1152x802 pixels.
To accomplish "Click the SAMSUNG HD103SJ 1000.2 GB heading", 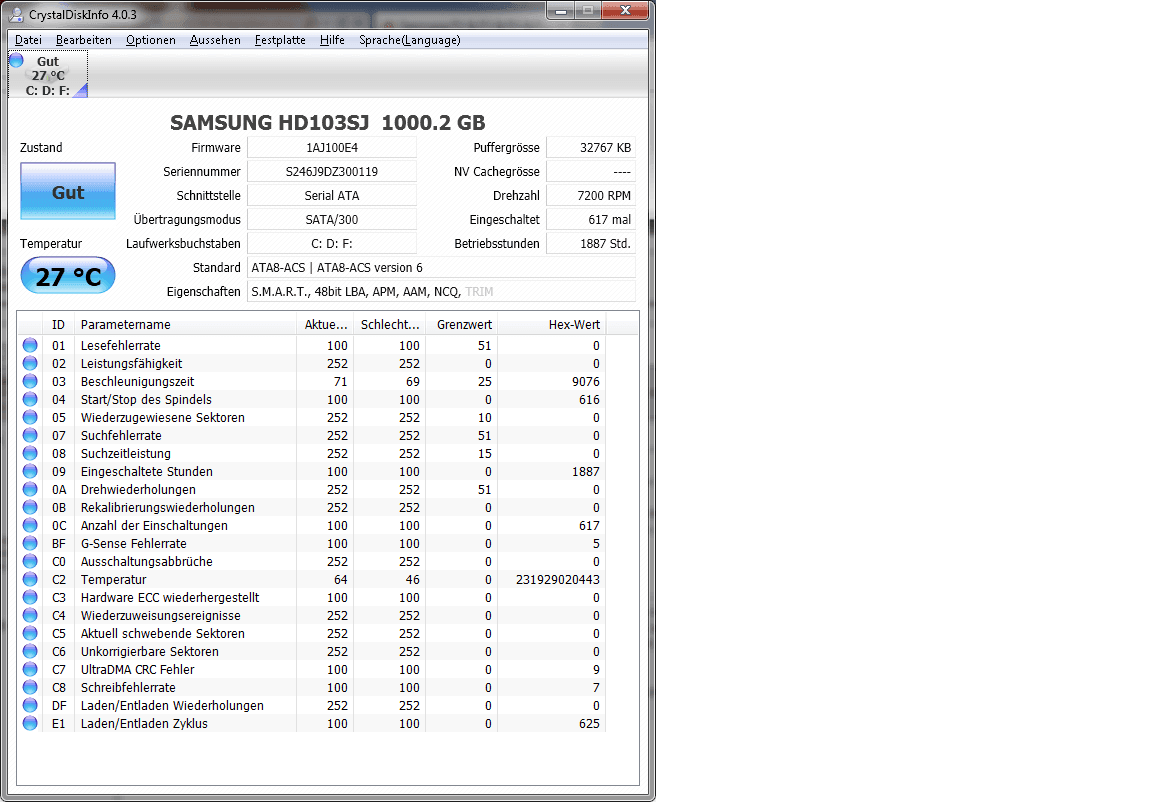I will tap(328, 123).
